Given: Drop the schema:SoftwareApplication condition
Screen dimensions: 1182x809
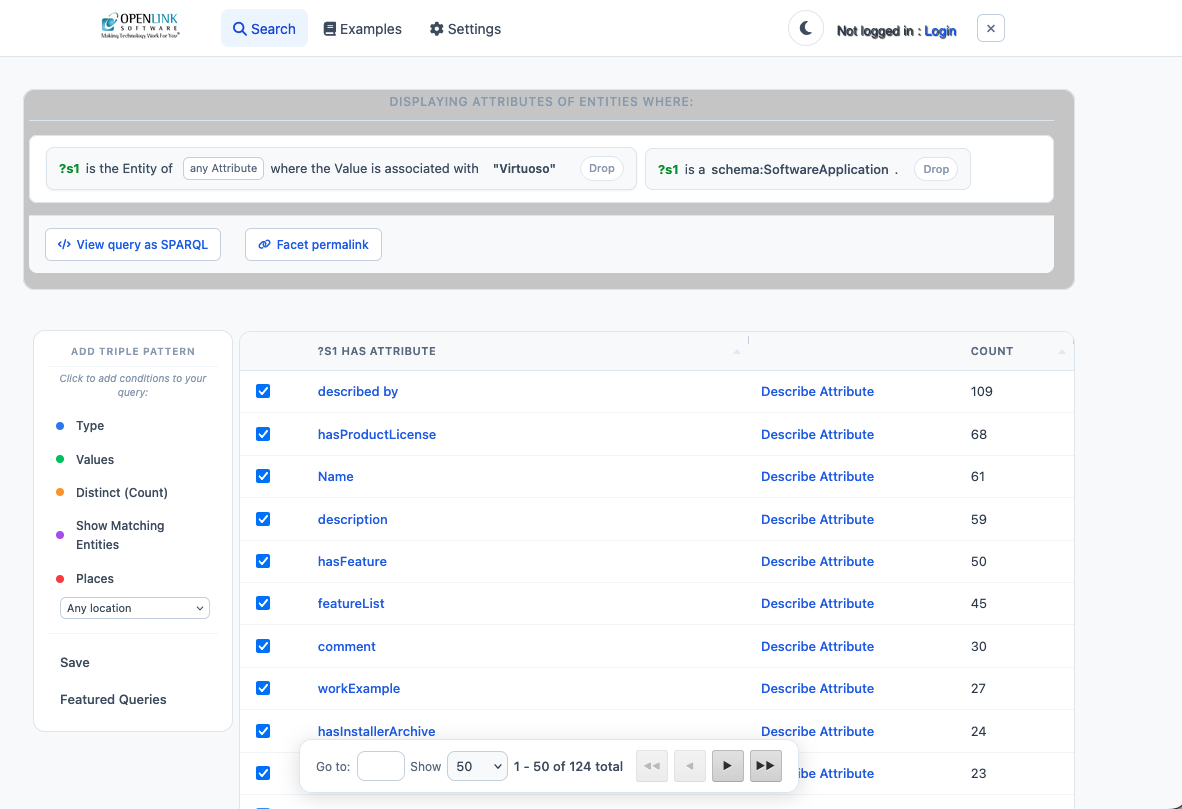Looking at the screenshot, I should click(935, 169).
